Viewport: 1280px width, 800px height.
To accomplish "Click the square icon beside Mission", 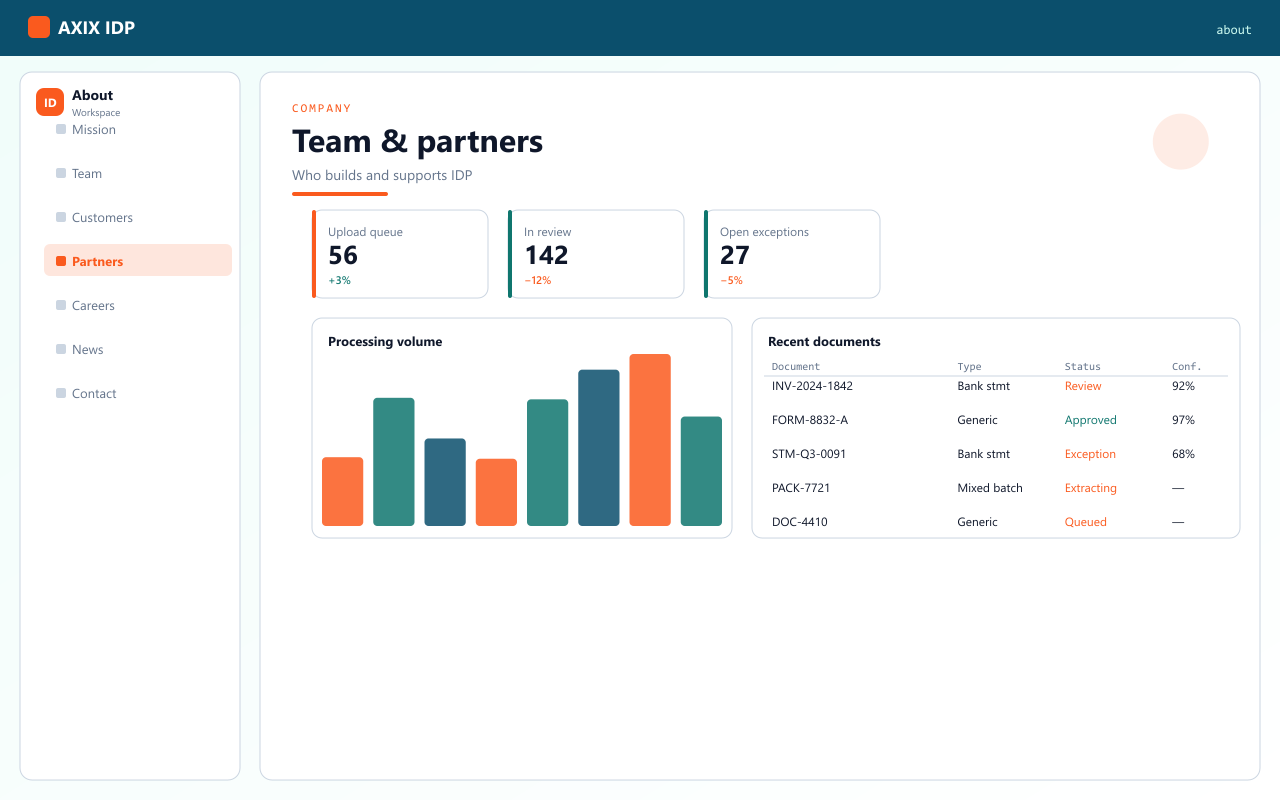I will 61,129.
